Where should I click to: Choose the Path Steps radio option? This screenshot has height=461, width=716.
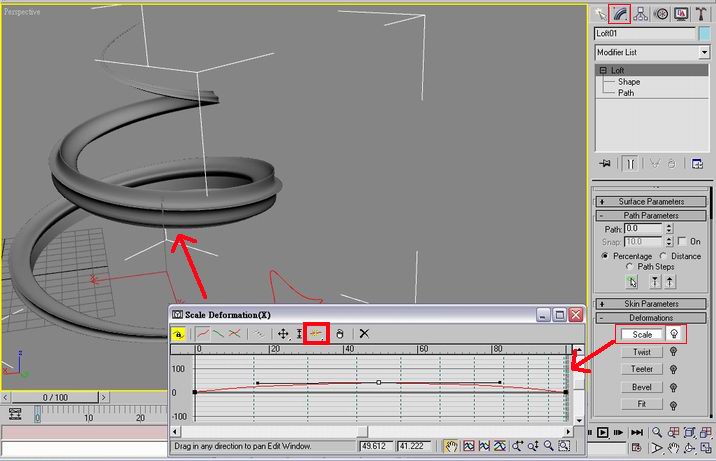pos(629,267)
